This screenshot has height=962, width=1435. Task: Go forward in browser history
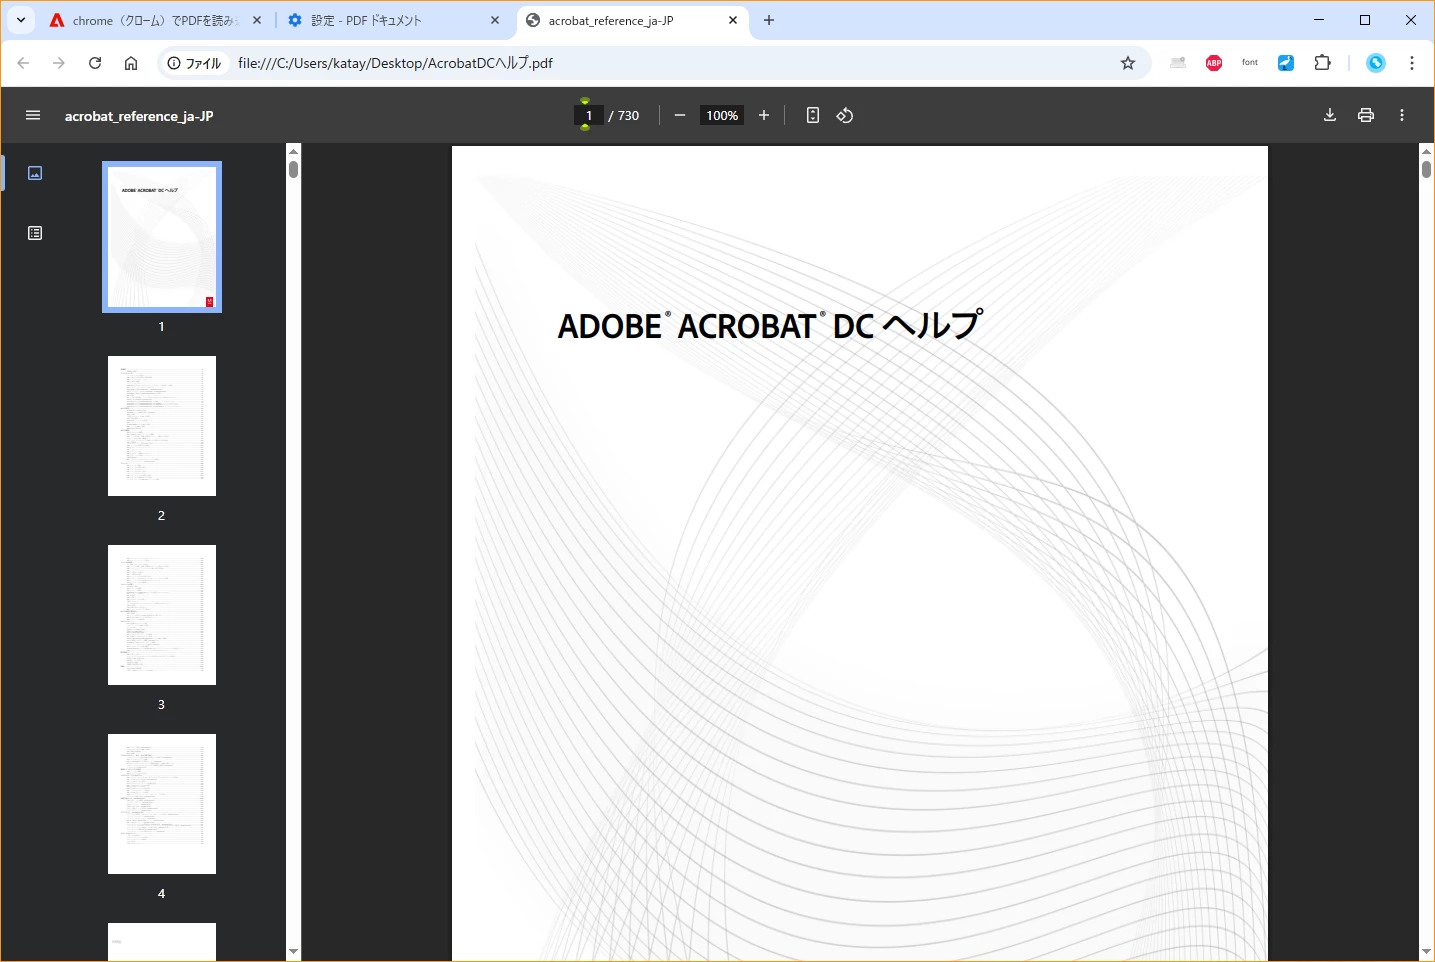coord(59,63)
